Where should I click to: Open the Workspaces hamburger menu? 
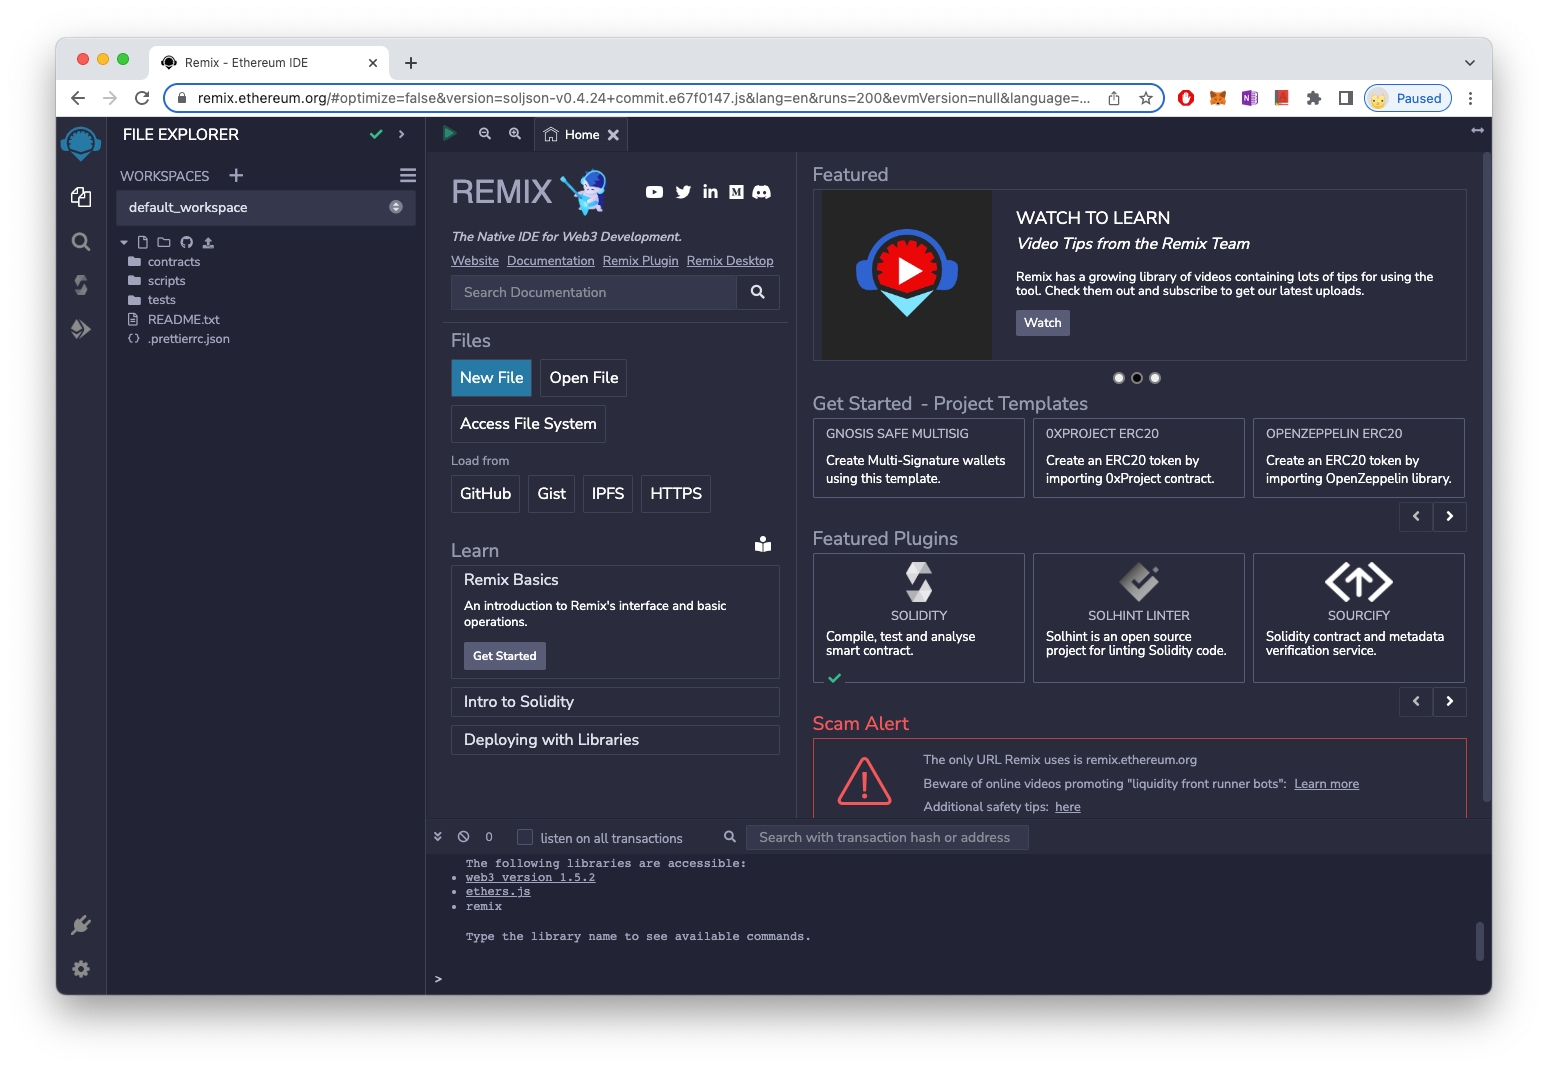pos(407,176)
